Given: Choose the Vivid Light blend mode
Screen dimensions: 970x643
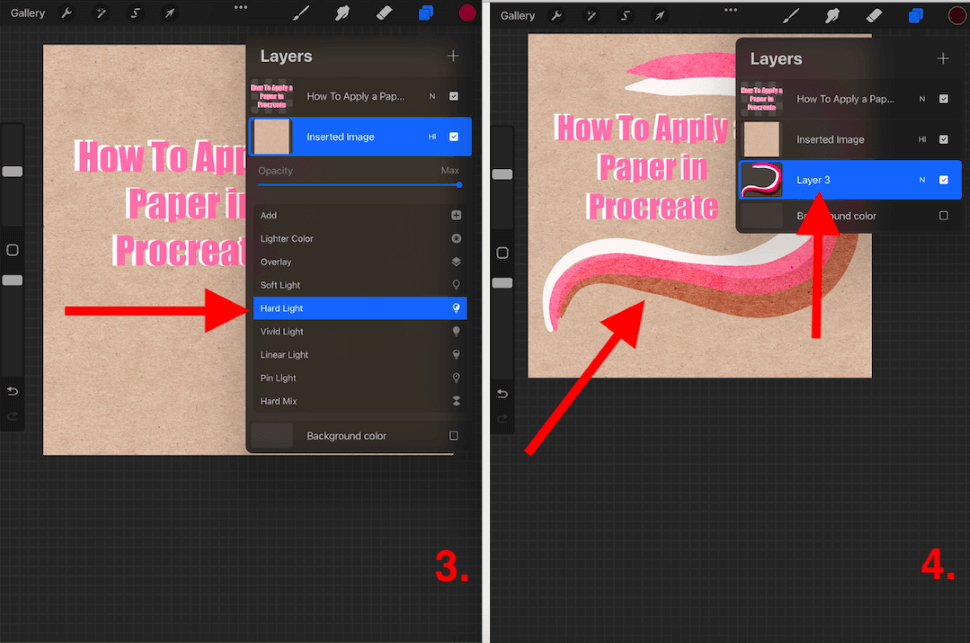Looking at the screenshot, I should [x=360, y=331].
